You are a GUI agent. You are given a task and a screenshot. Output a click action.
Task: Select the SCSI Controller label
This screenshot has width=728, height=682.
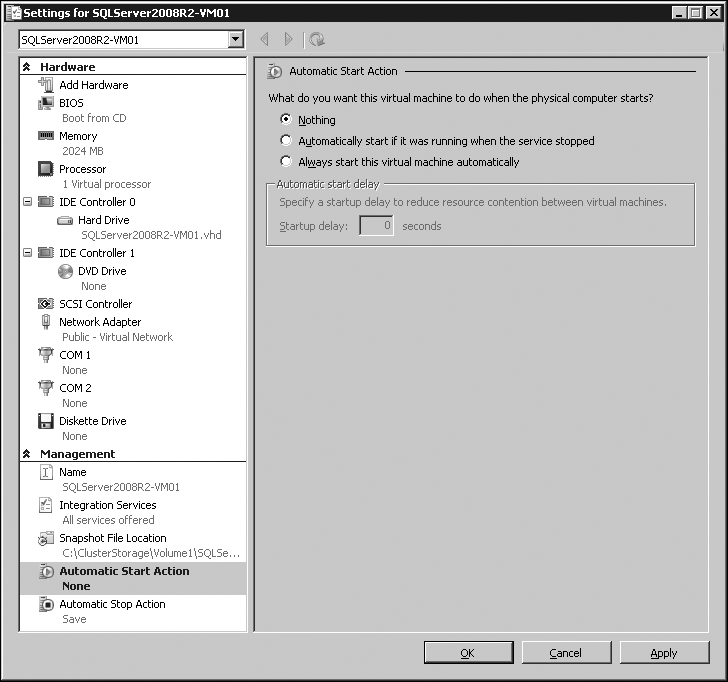(96, 304)
